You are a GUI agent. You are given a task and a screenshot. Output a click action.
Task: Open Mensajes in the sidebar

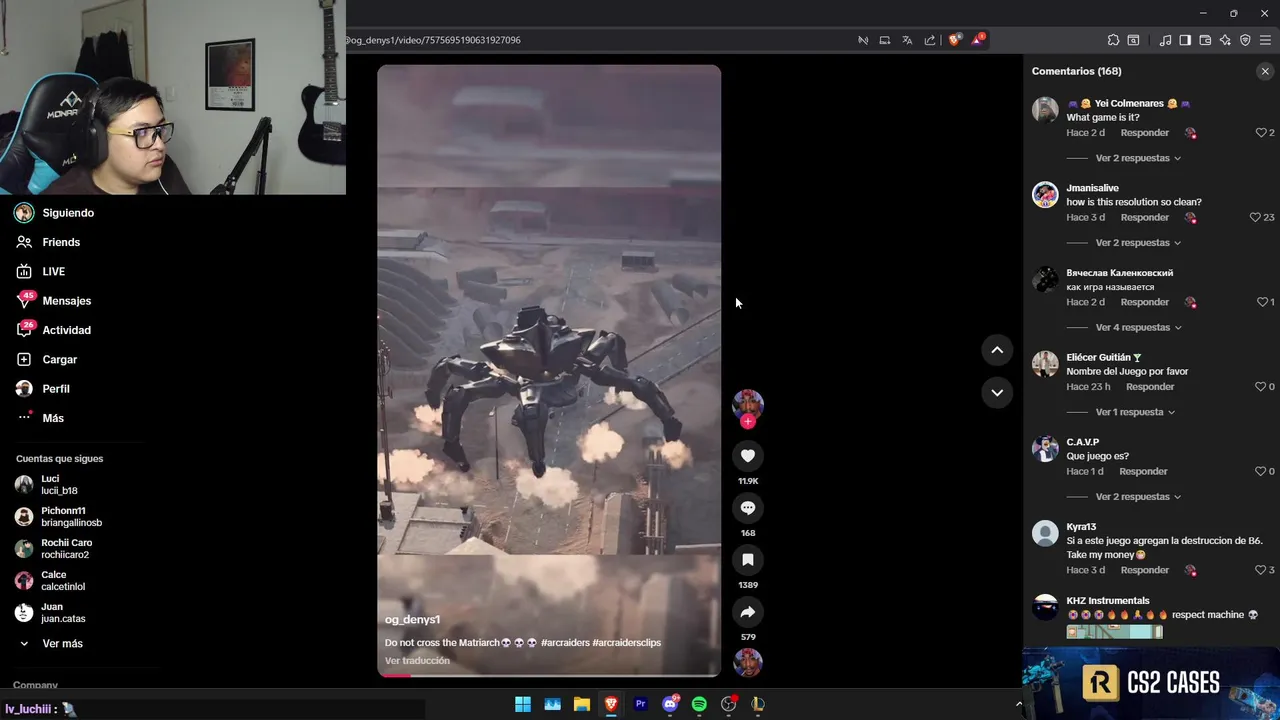coord(66,301)
